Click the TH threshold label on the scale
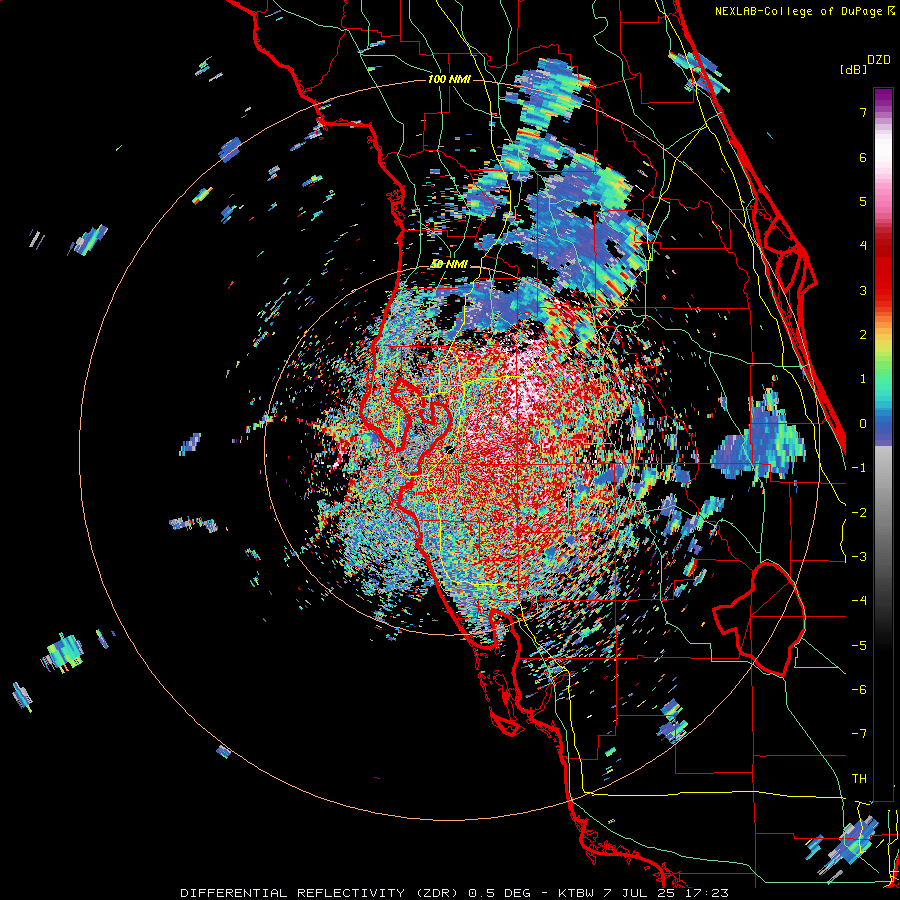 [859, 779]
